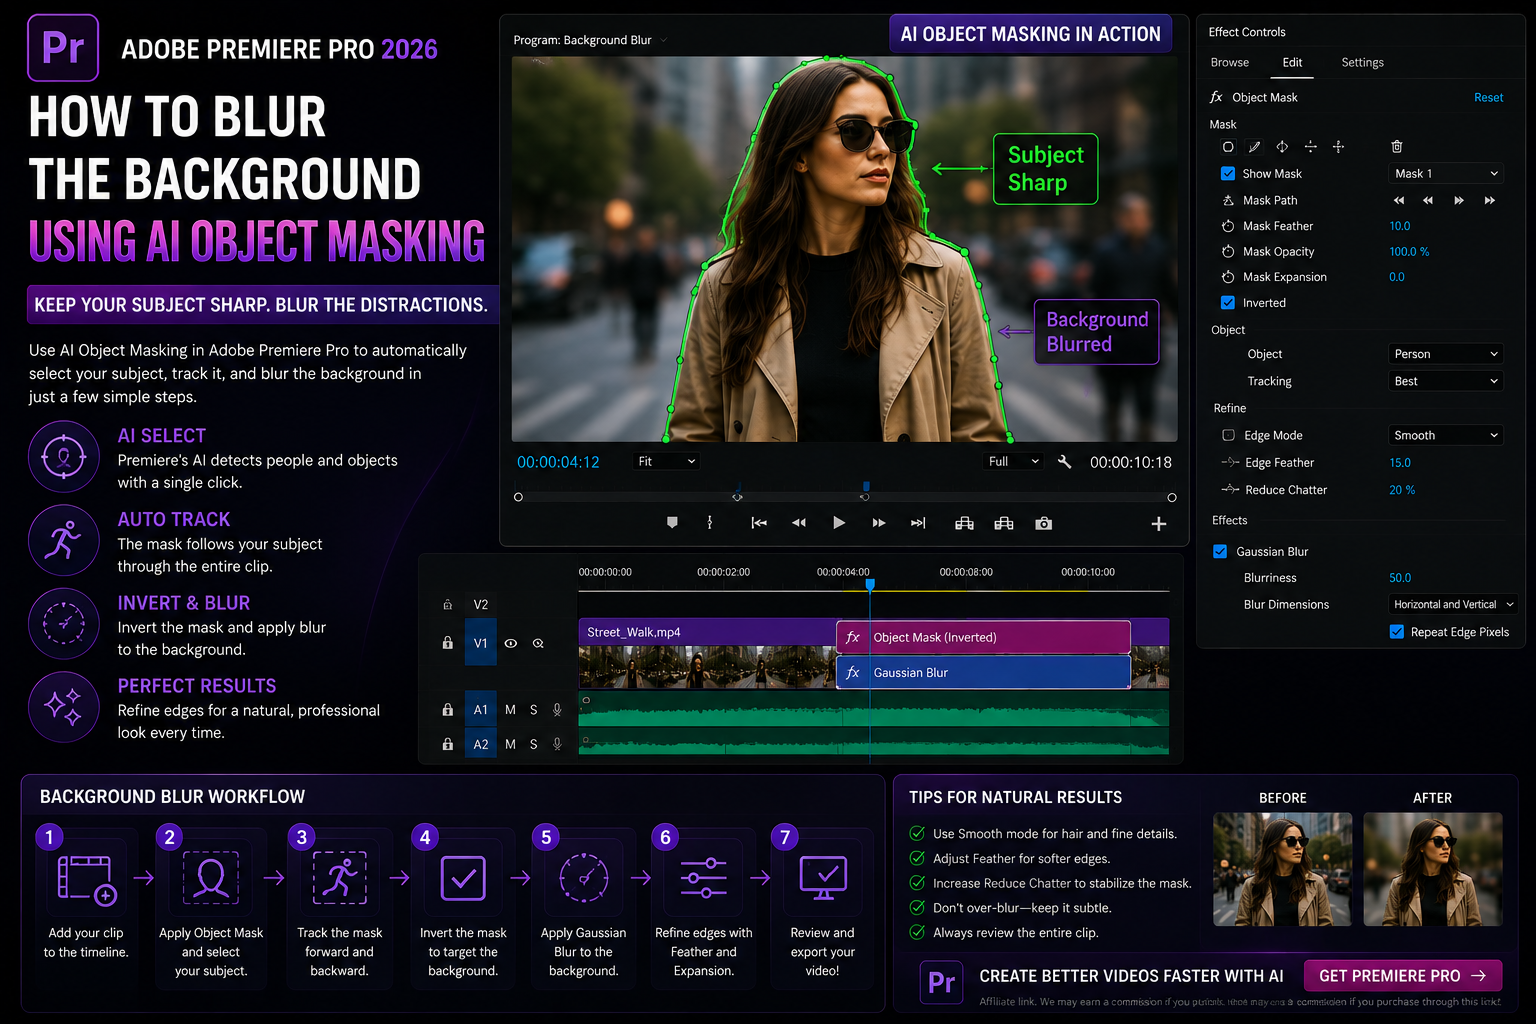Screen dimensions: 1536x1024
Task: Open the Edge Mode dropdown showing Smooth
Action: [1446, 435]
